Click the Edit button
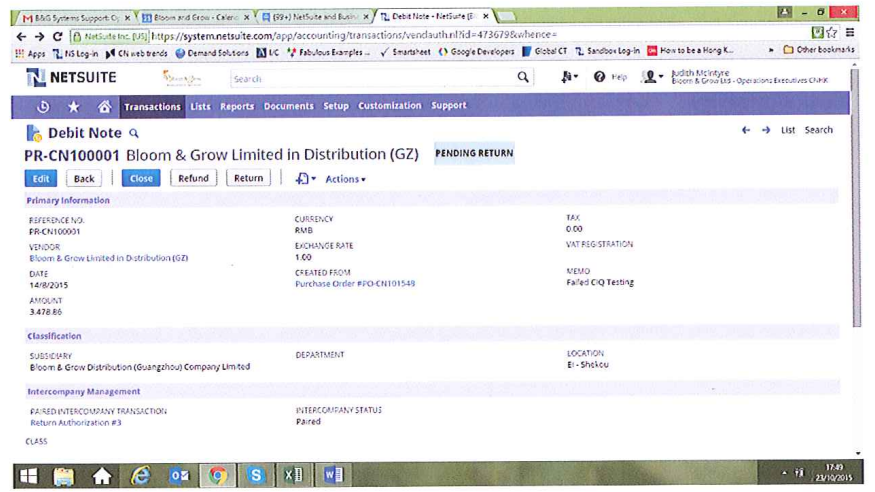 pos(41,179)
